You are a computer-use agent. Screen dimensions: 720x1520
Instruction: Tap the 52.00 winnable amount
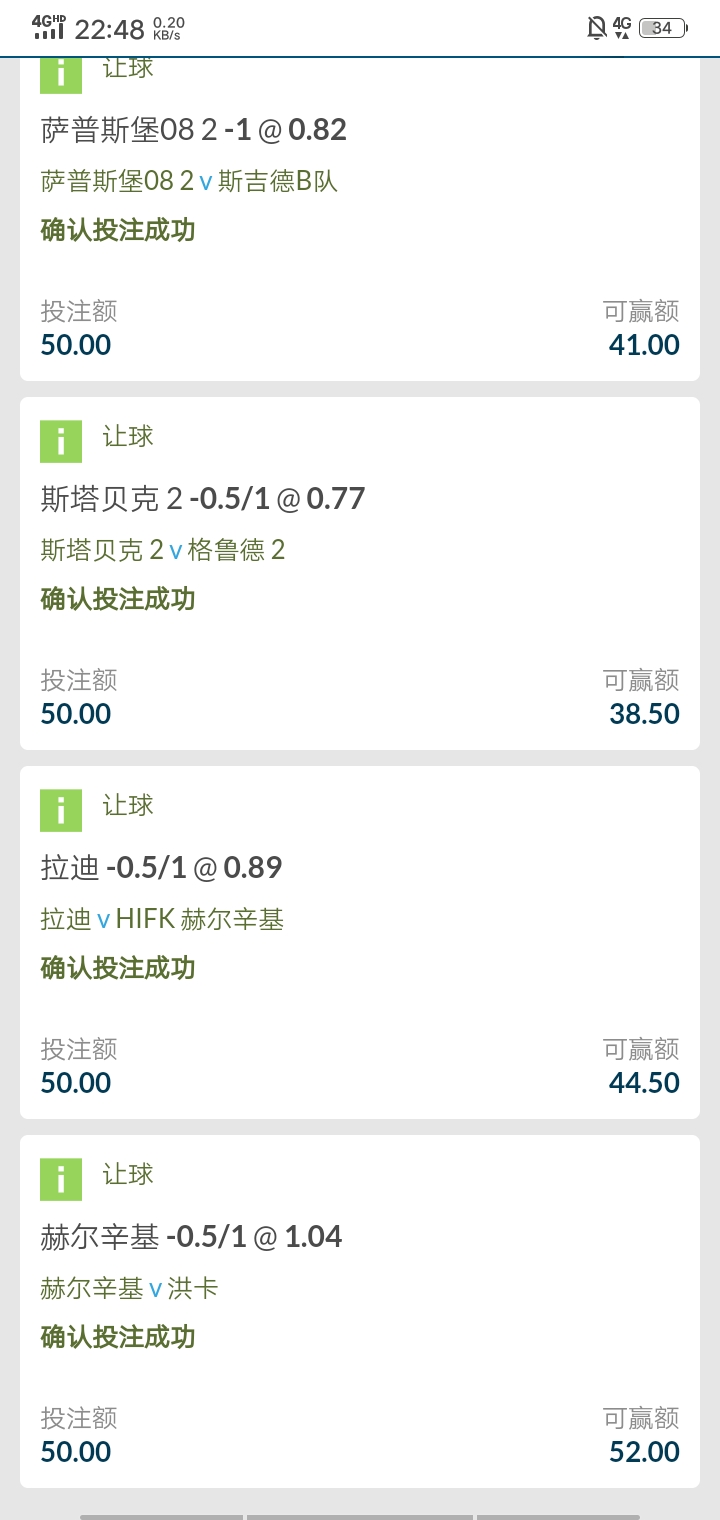tap(644, 1451)
